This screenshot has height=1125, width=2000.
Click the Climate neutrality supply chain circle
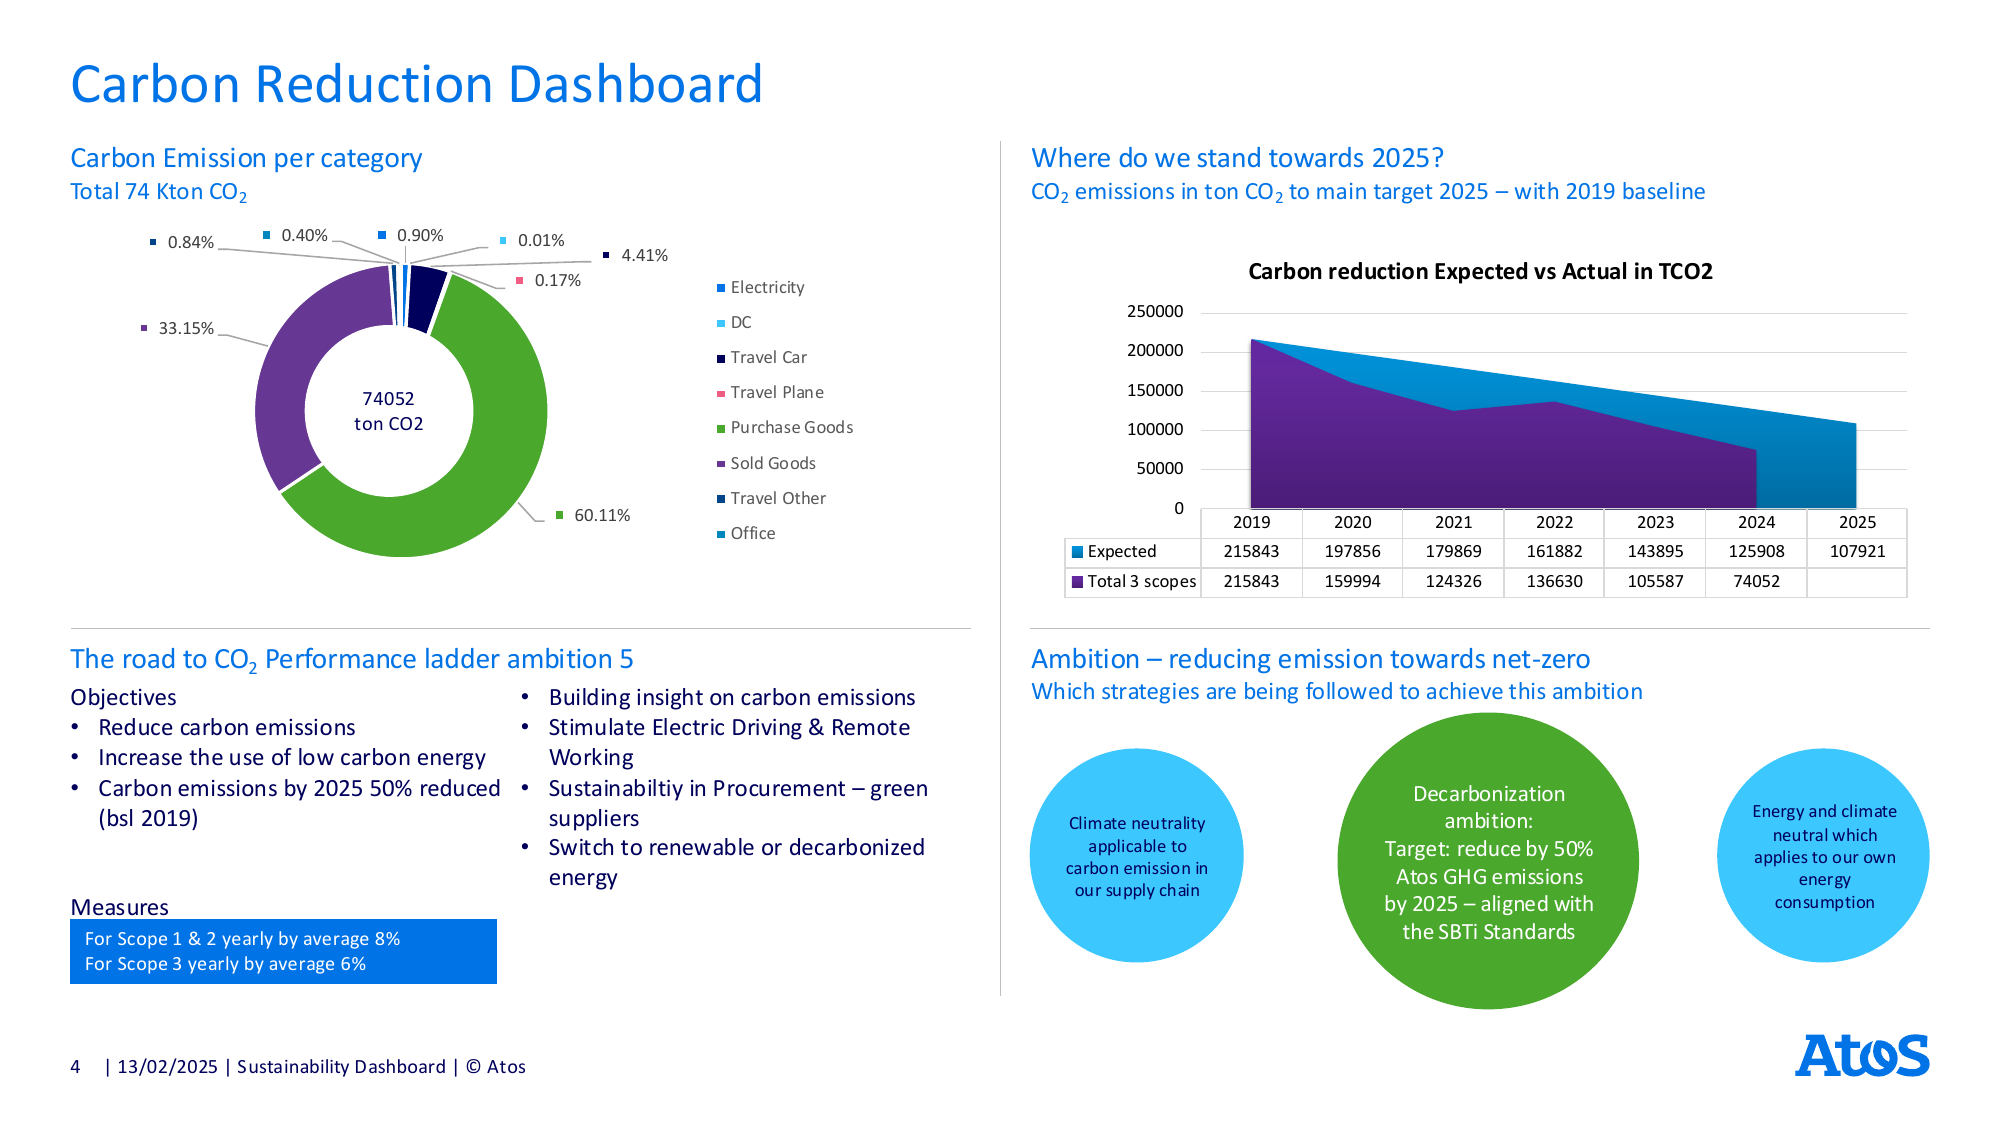pos(1137,856)
